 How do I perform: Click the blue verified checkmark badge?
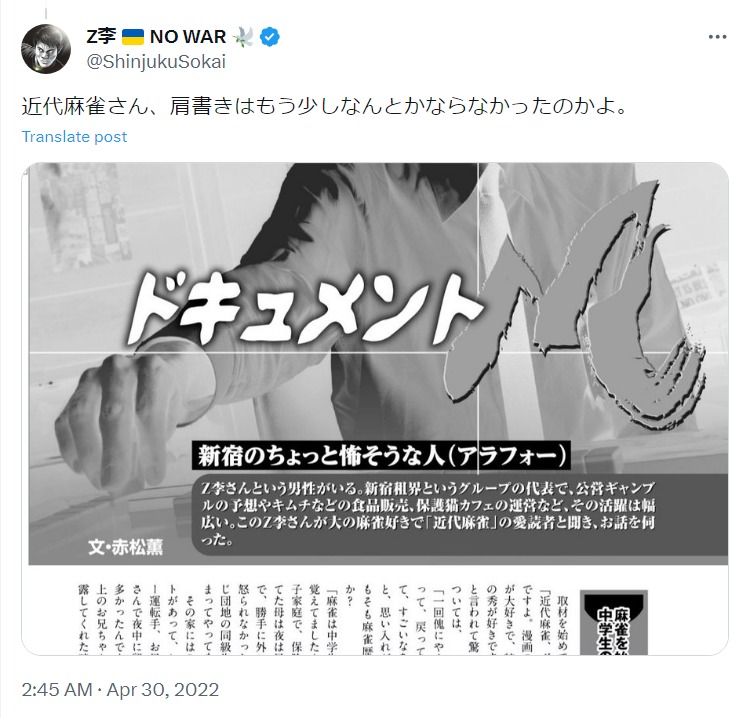tap(270, 37)
